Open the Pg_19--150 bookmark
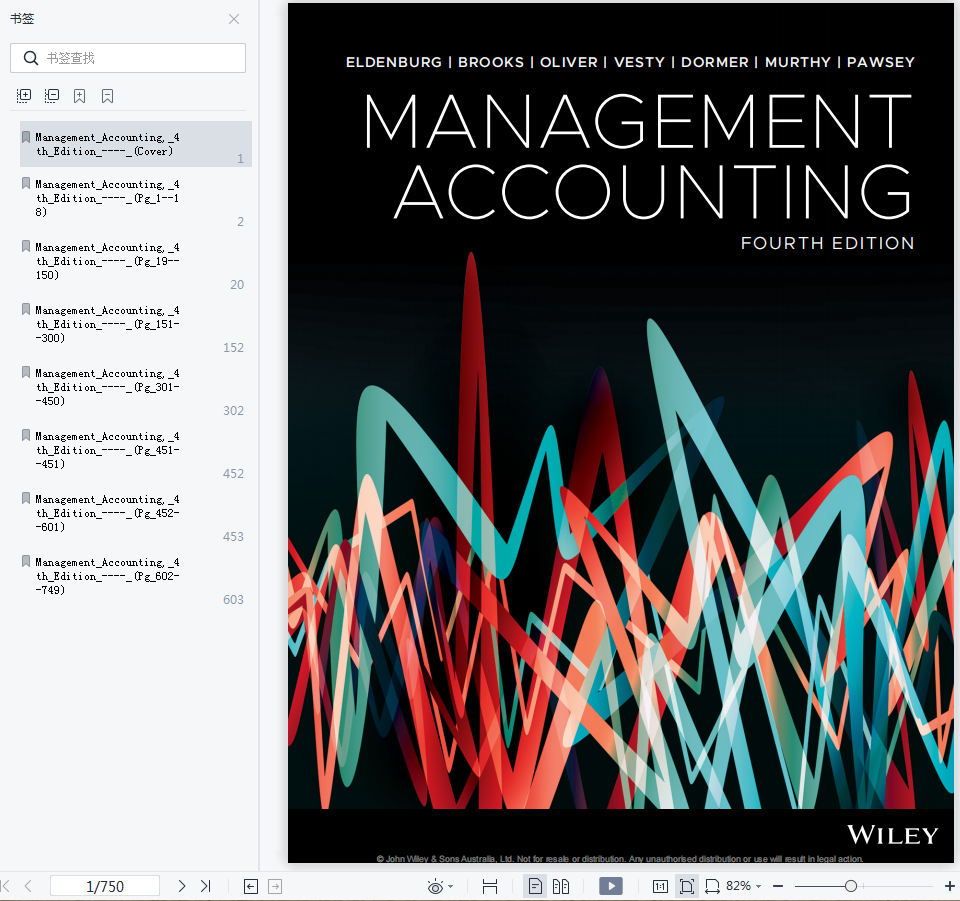 pos(136,261)
